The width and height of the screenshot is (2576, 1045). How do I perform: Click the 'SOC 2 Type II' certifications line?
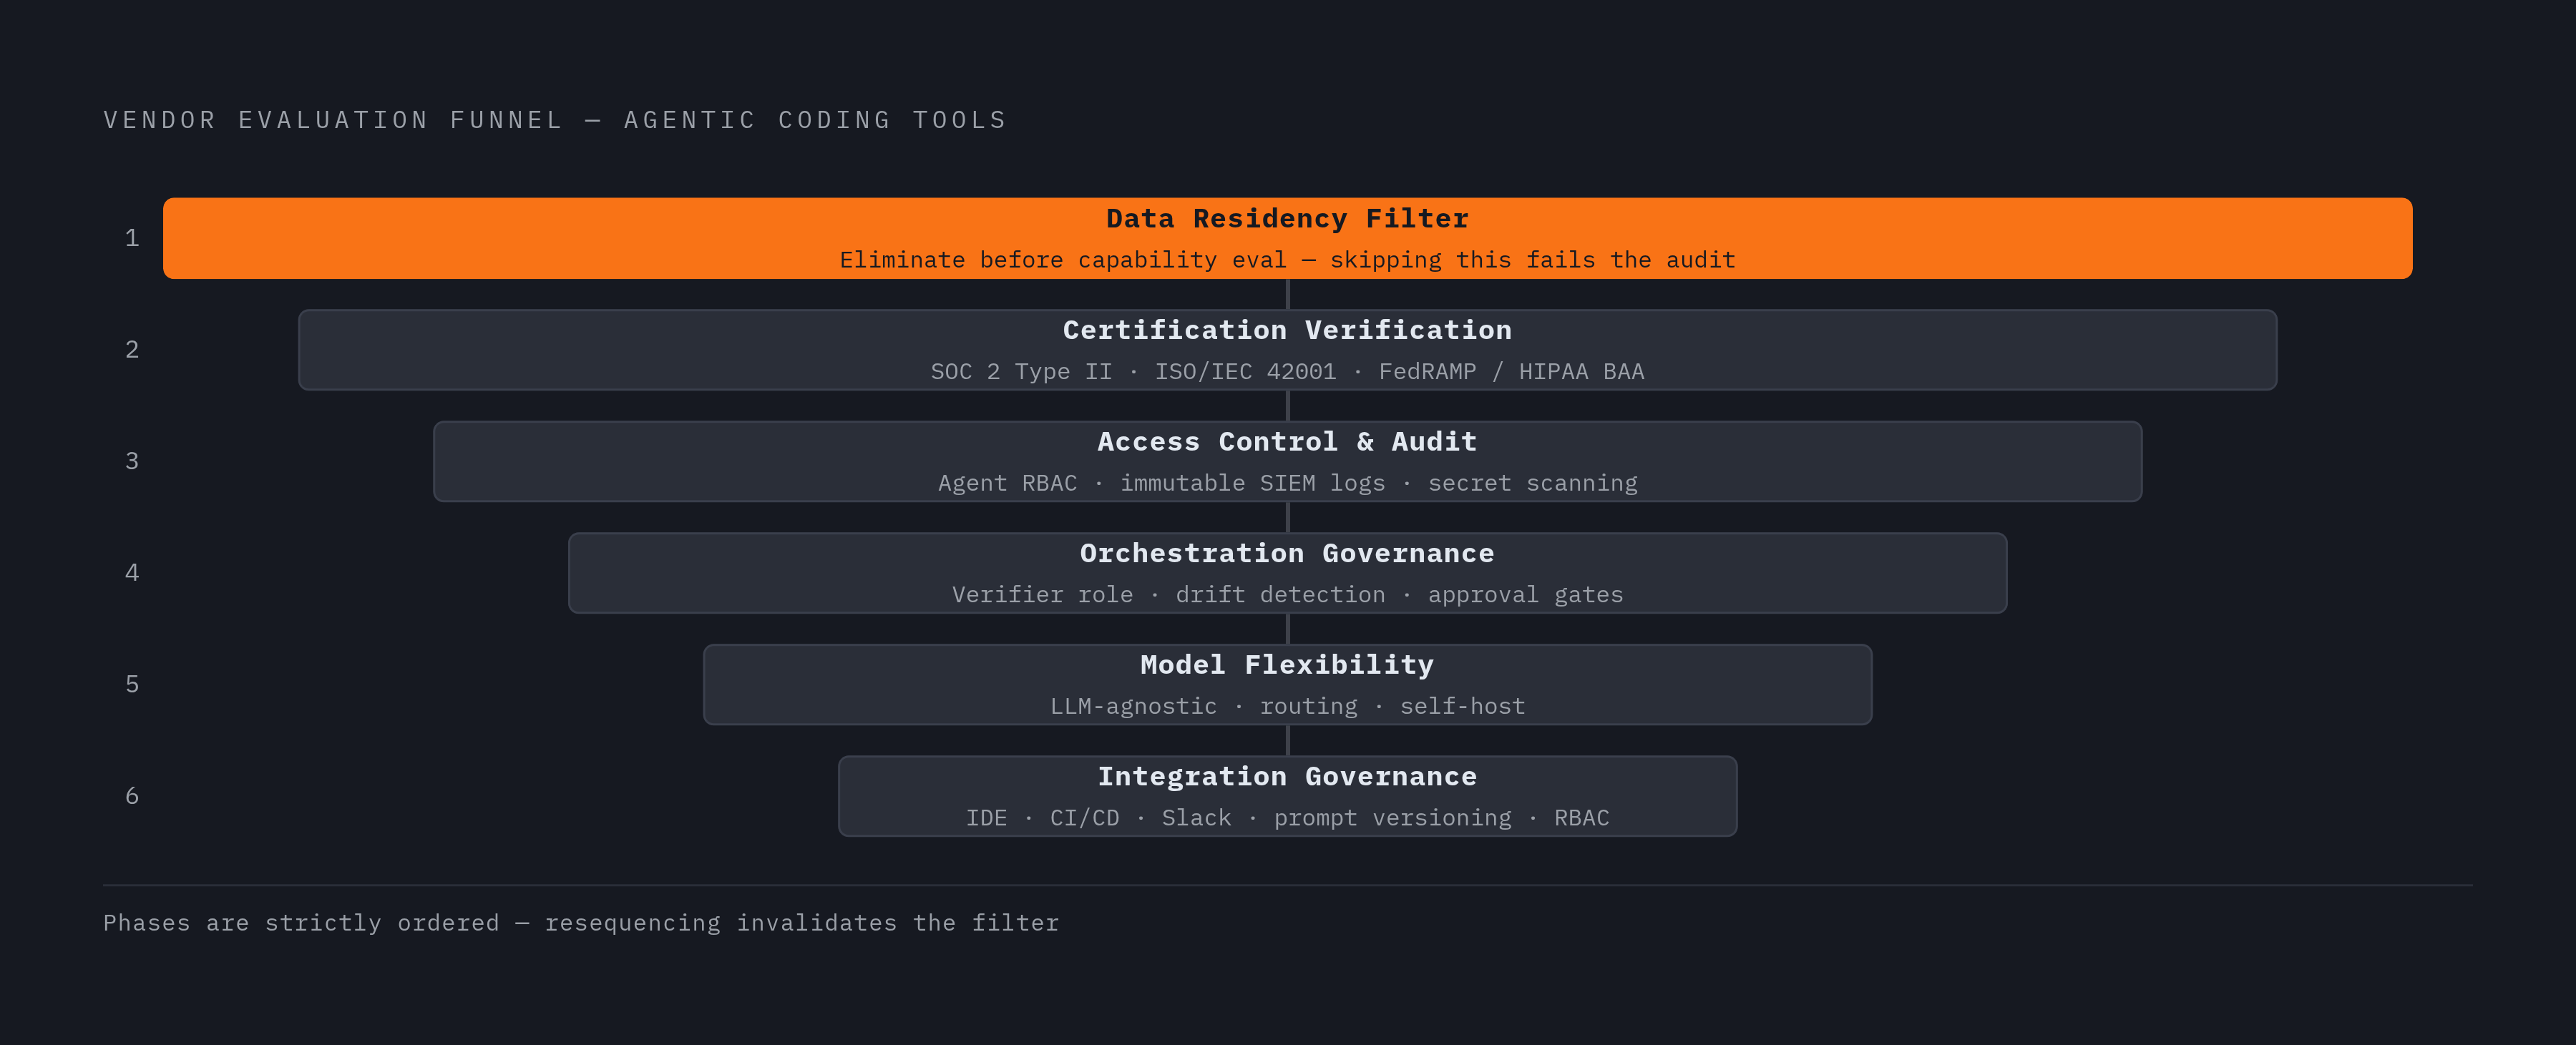click(1287, 372)
